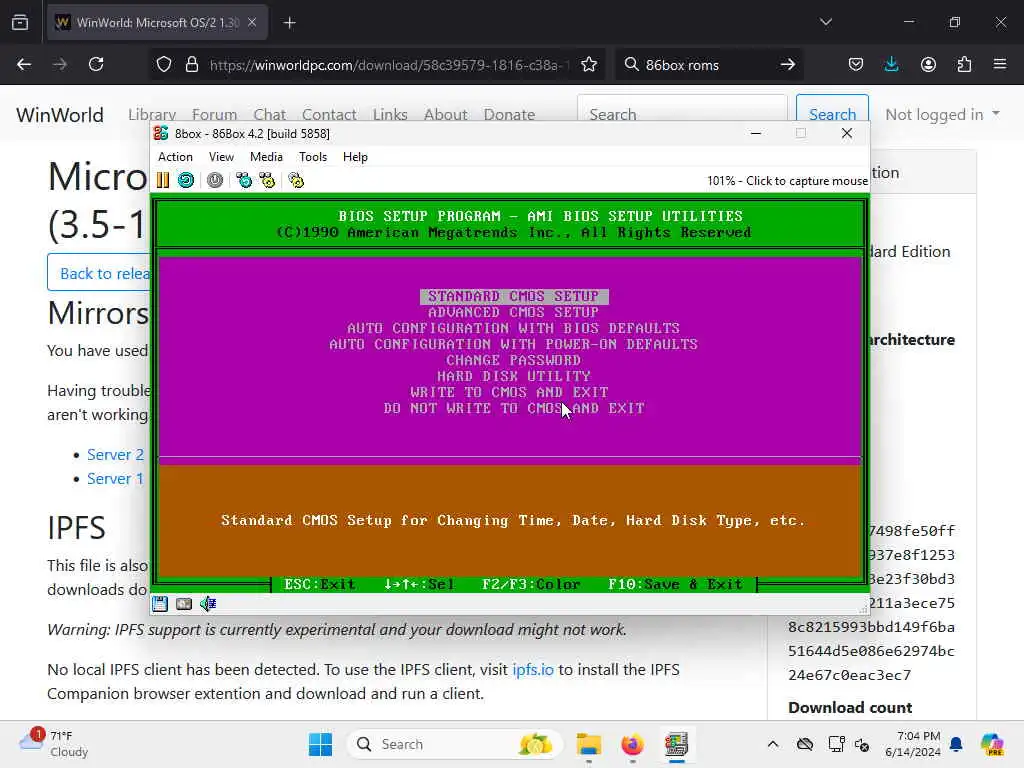Open Firefox View recent browsing icon
The image size is (1024, 768).
click(20, 22)
